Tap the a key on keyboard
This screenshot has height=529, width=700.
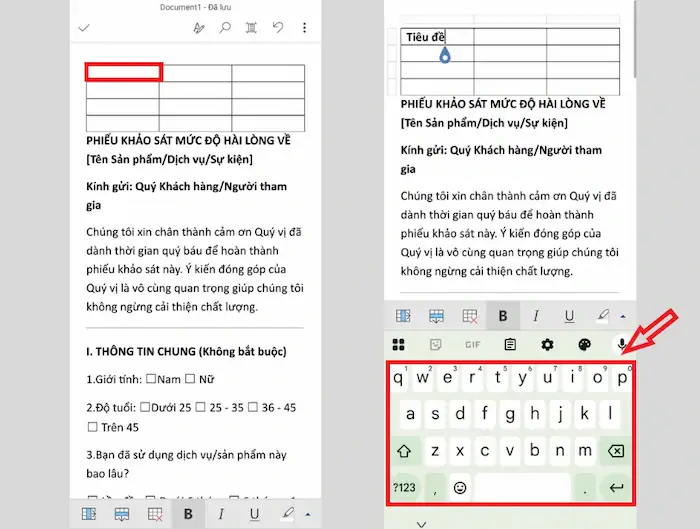(x=410, y=414)
